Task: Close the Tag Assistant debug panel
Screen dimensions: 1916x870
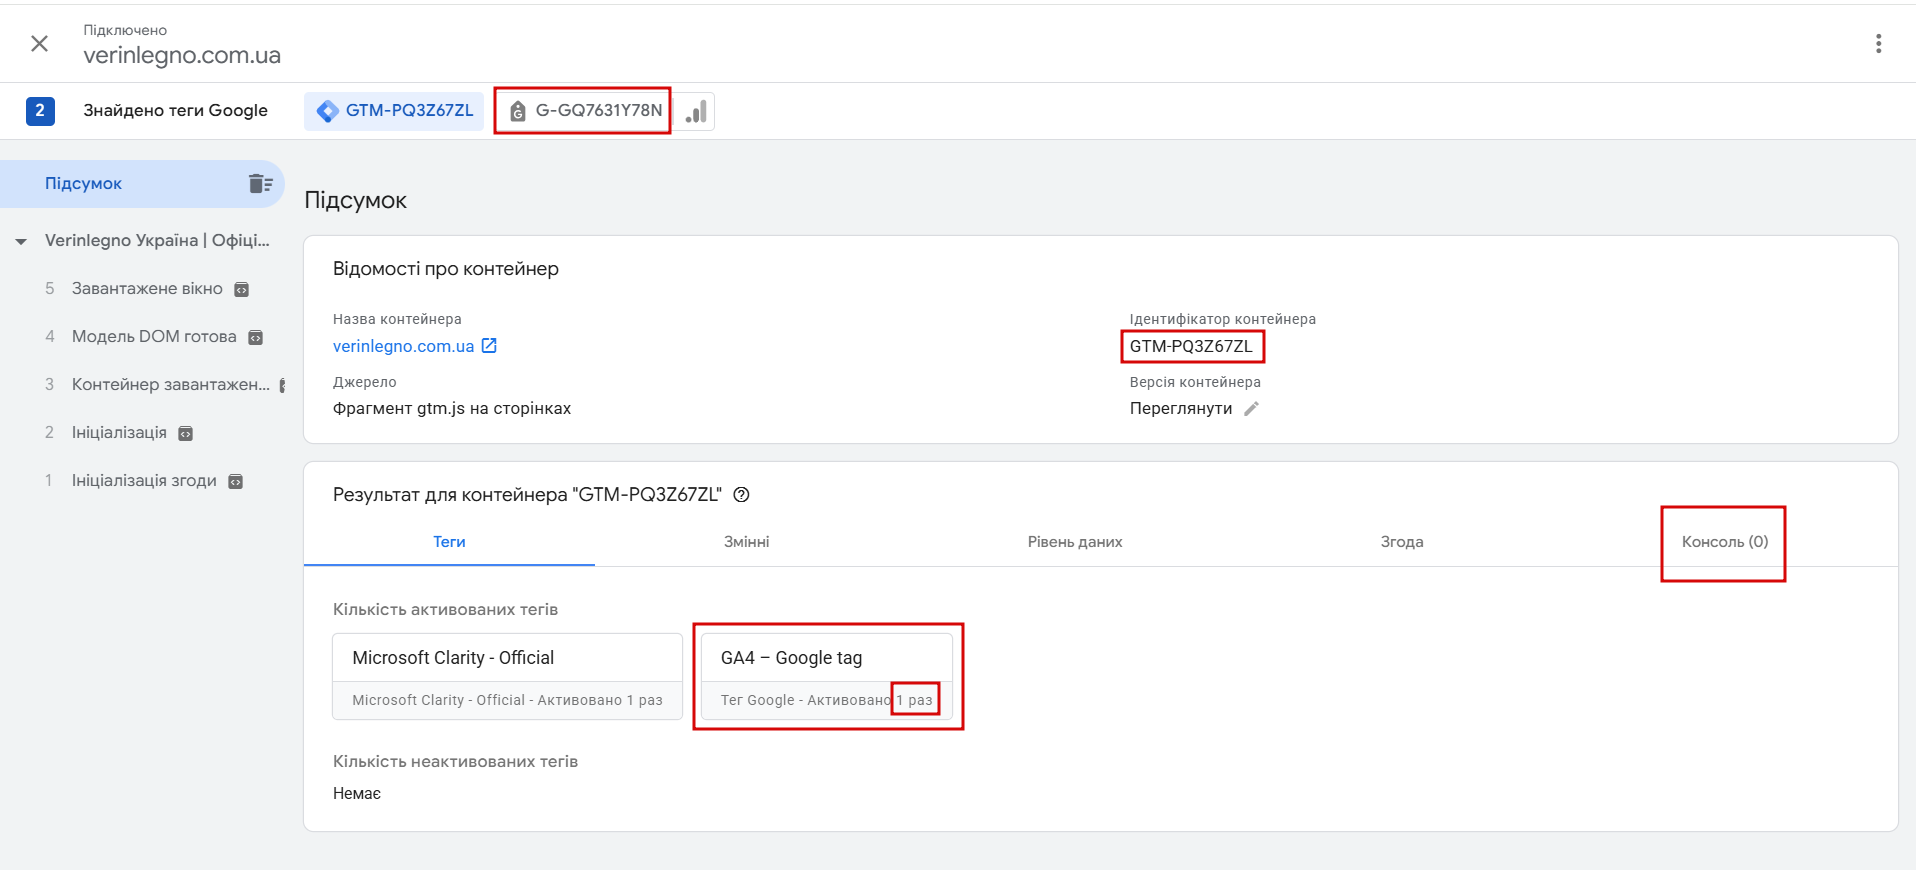Action: coord(40,43)
